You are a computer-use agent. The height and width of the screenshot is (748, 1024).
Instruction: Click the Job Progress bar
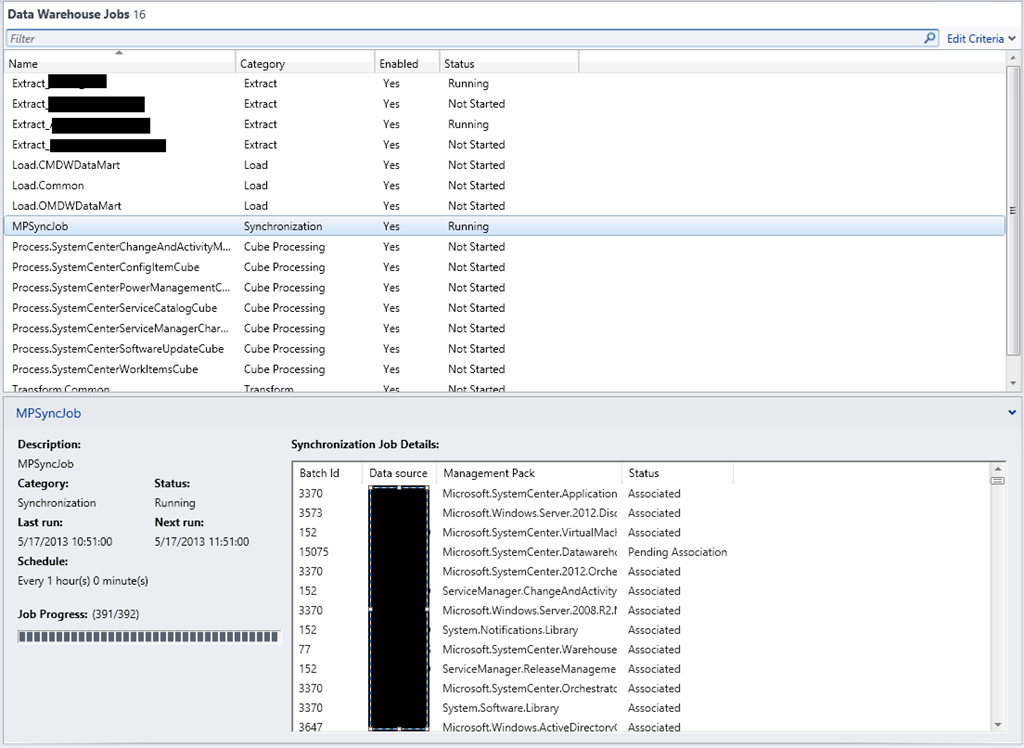click(x=149, y=636)
